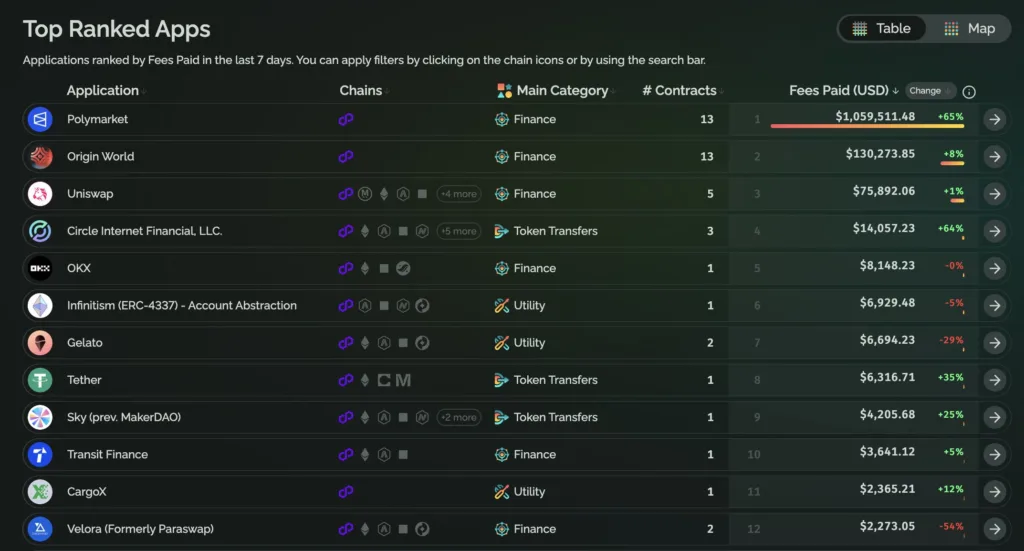Open the Transit Finance application link
The width and height of the screenshot is (1024, 551).
pyautogui.click(x=107, y=454)
